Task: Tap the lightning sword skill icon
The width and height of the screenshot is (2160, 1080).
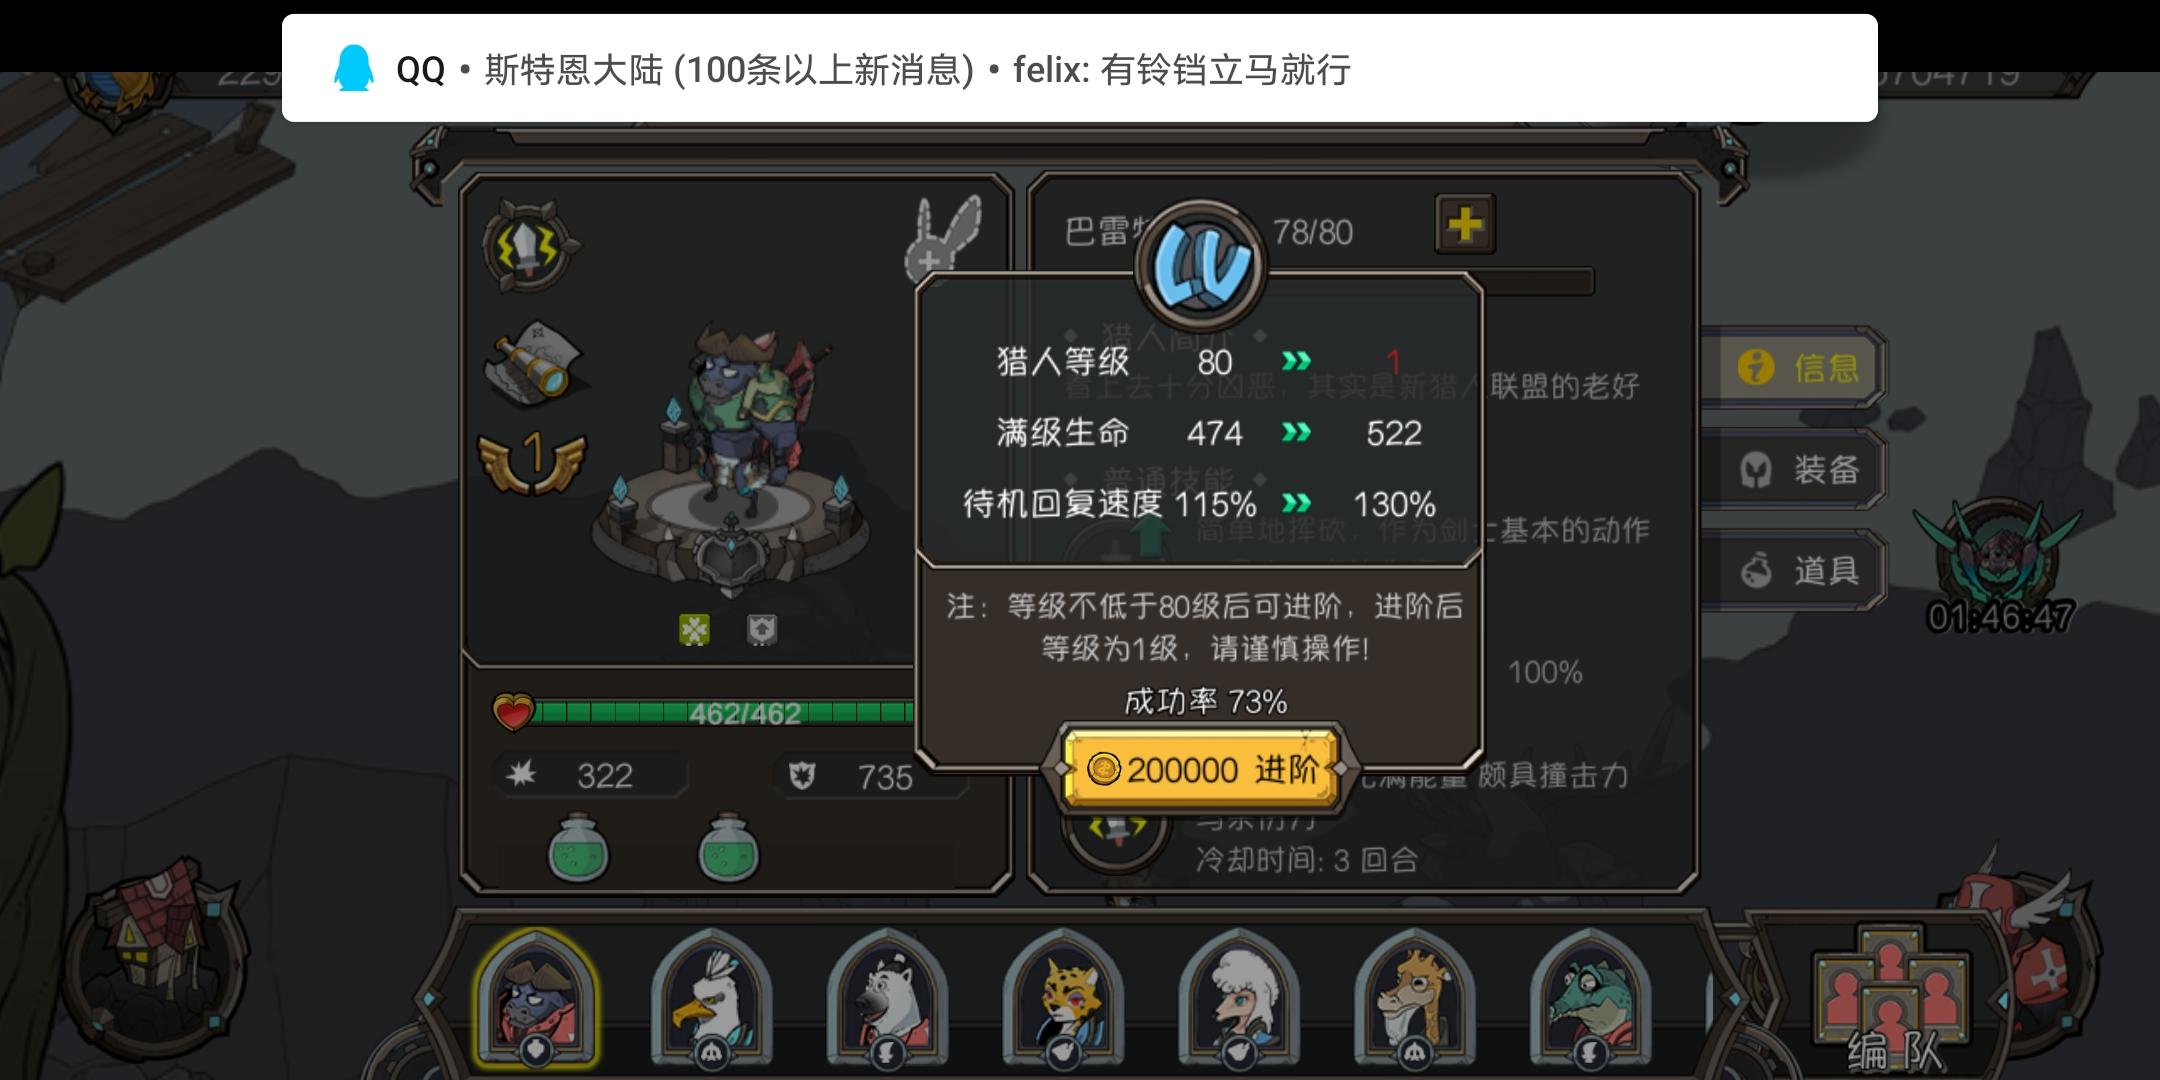Action: (531, 245)
